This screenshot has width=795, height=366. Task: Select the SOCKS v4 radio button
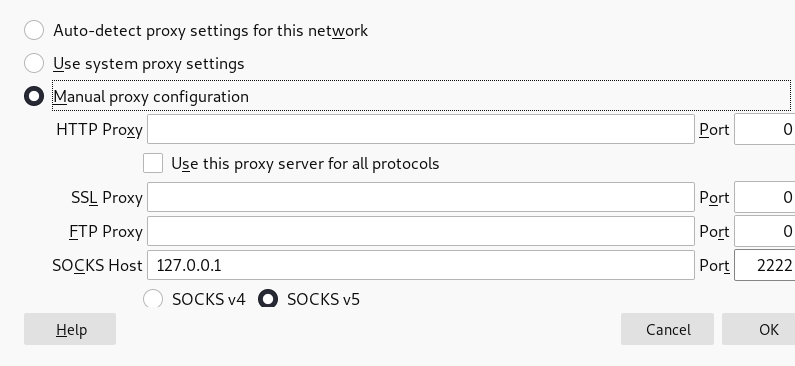pos(153,299)
